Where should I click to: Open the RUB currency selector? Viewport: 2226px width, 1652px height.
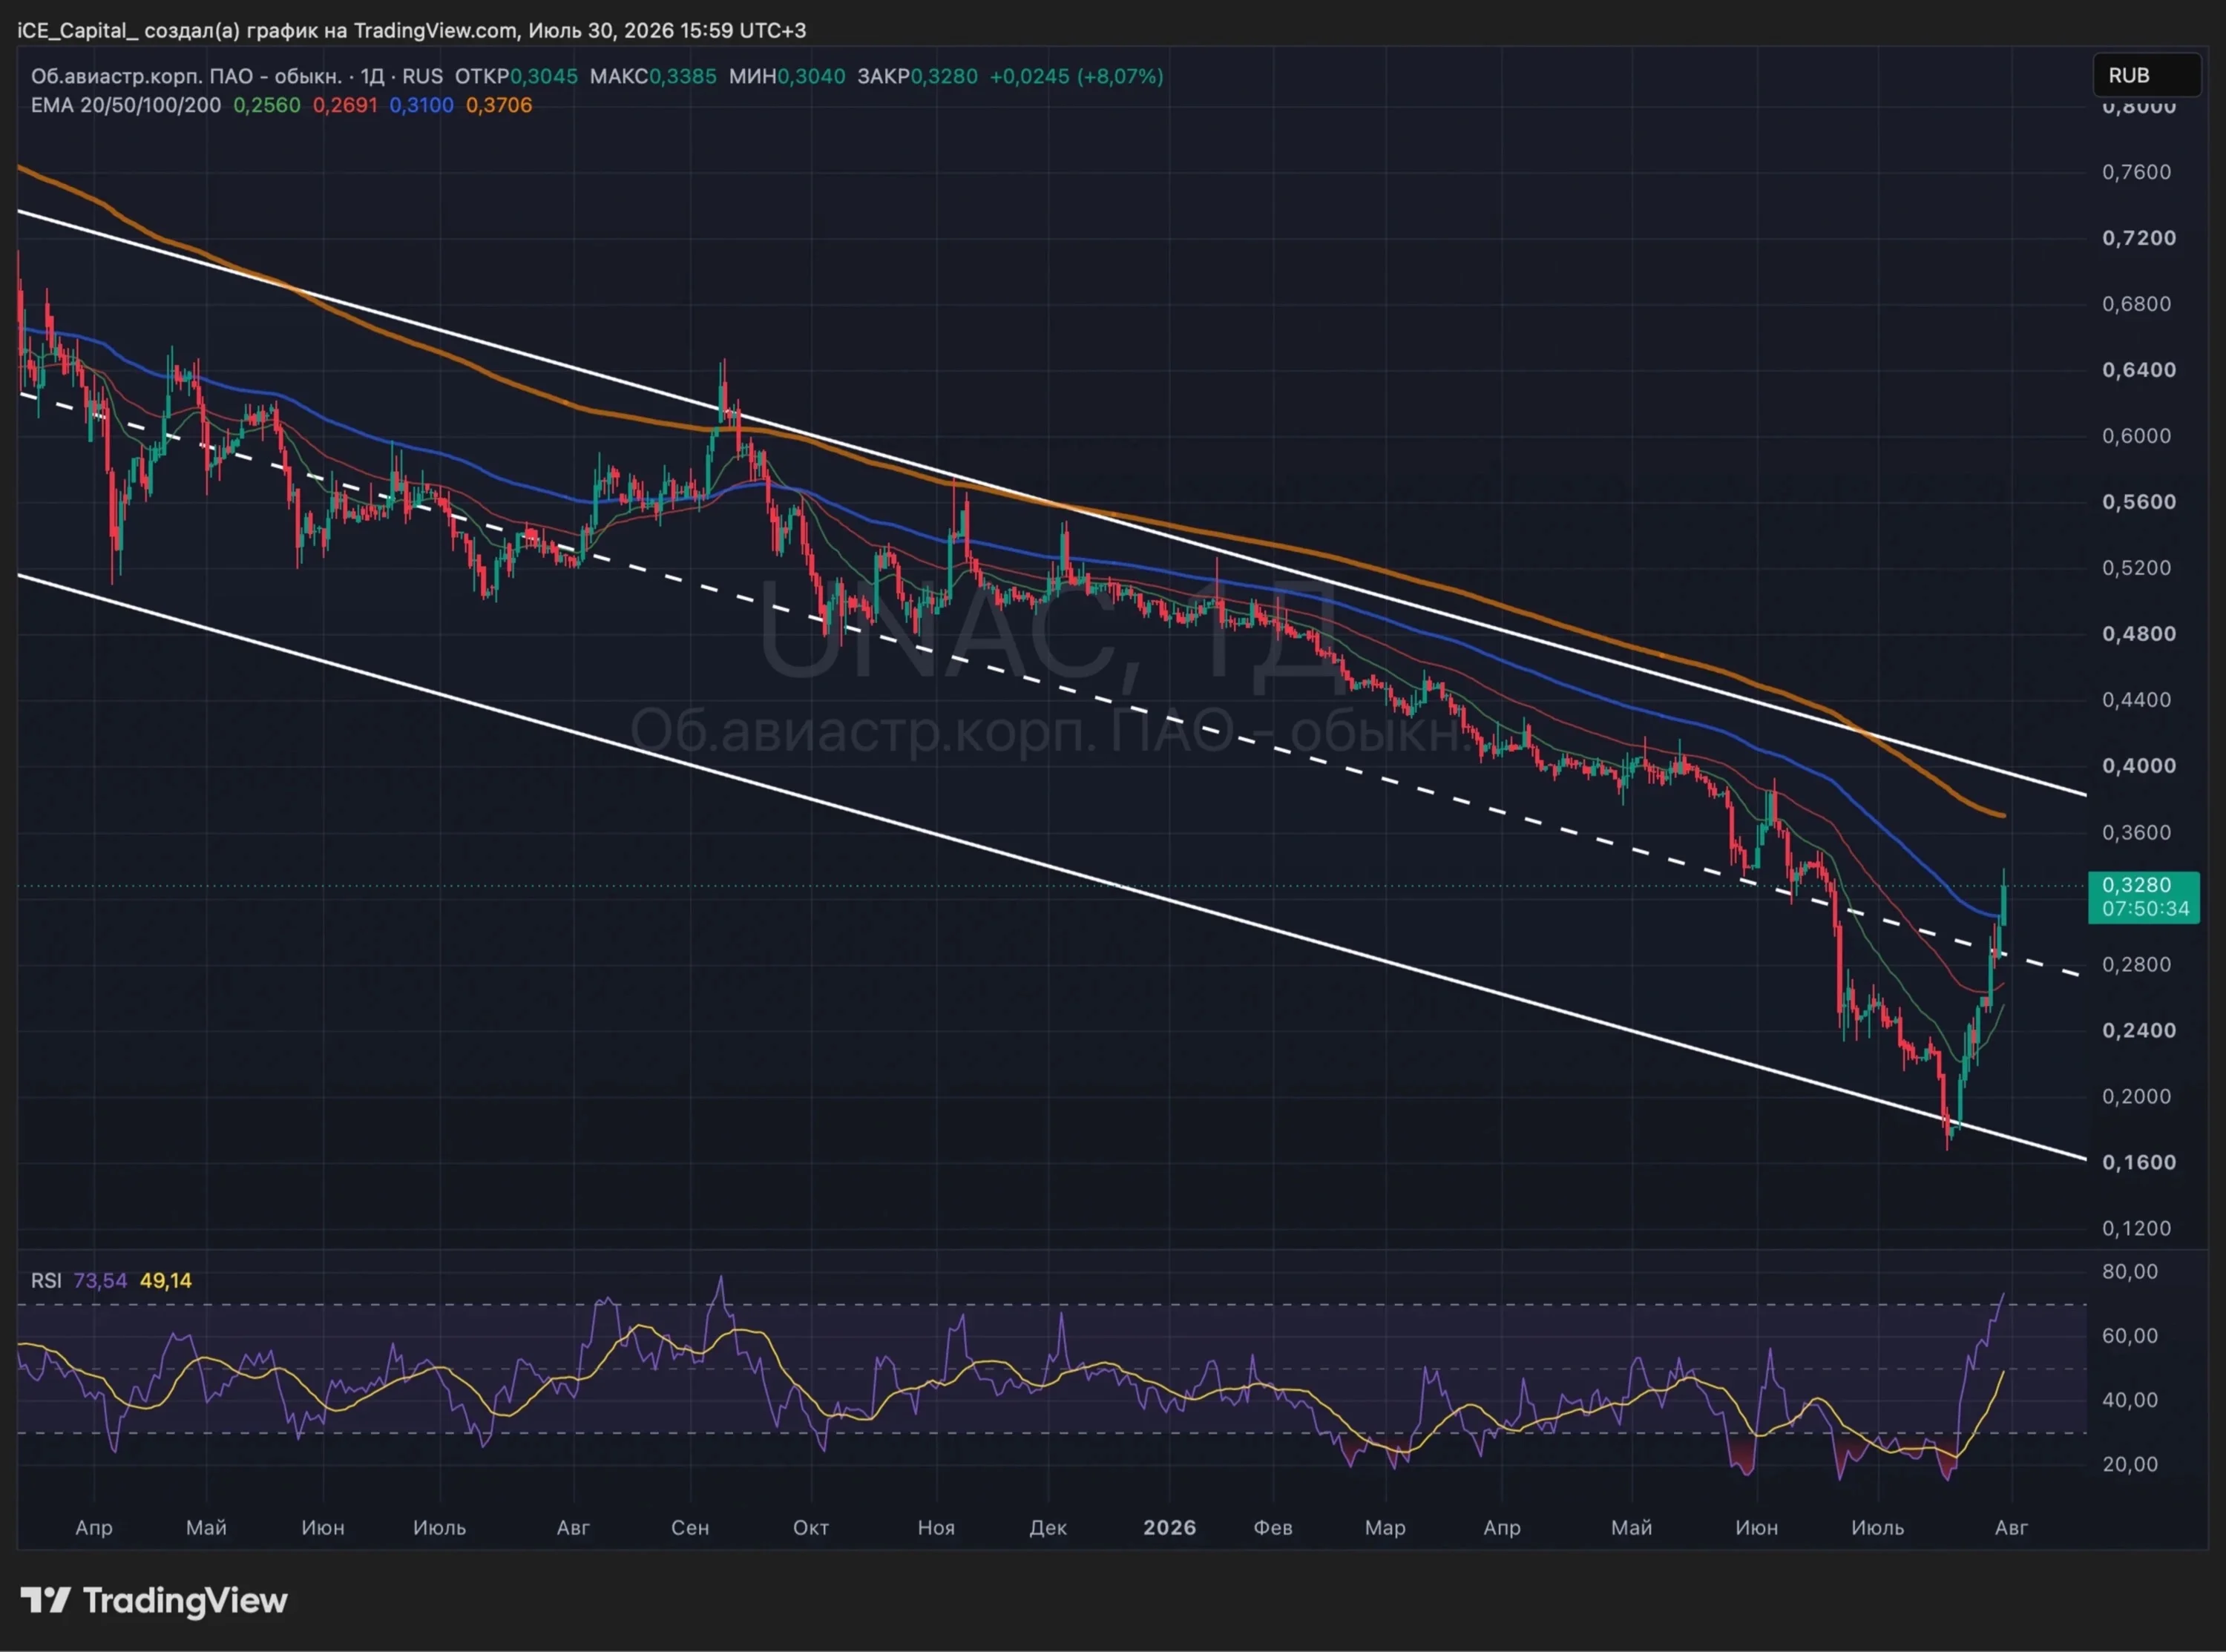[x=2146, y=75]
